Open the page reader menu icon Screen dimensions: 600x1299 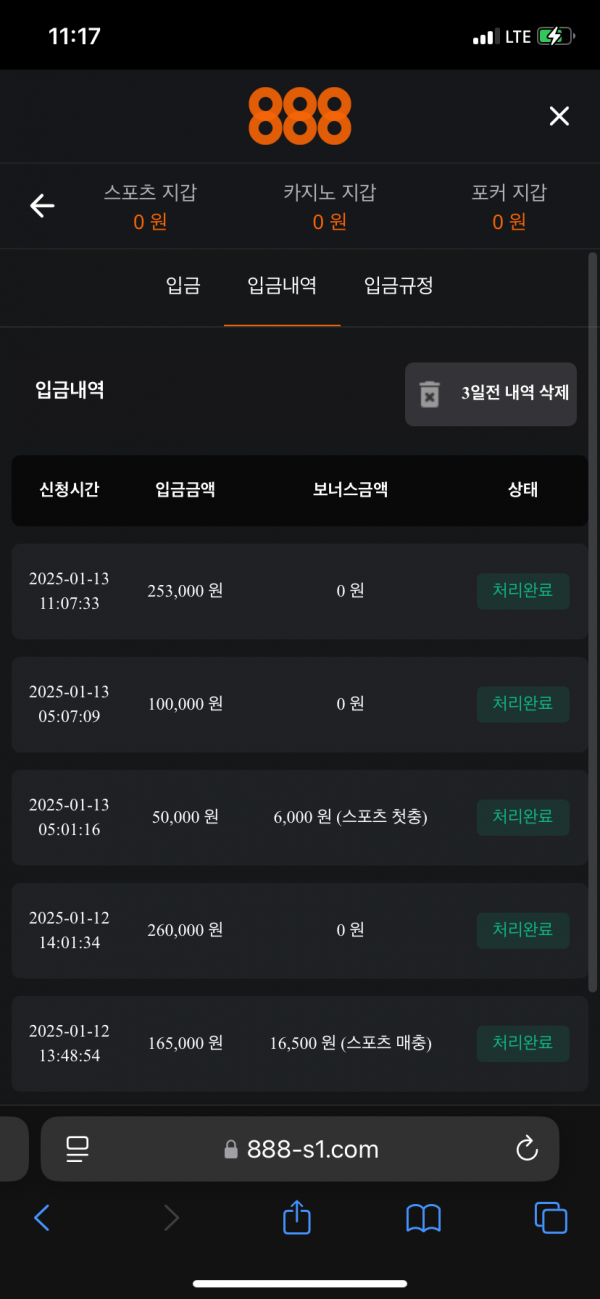pos(77,1149)
